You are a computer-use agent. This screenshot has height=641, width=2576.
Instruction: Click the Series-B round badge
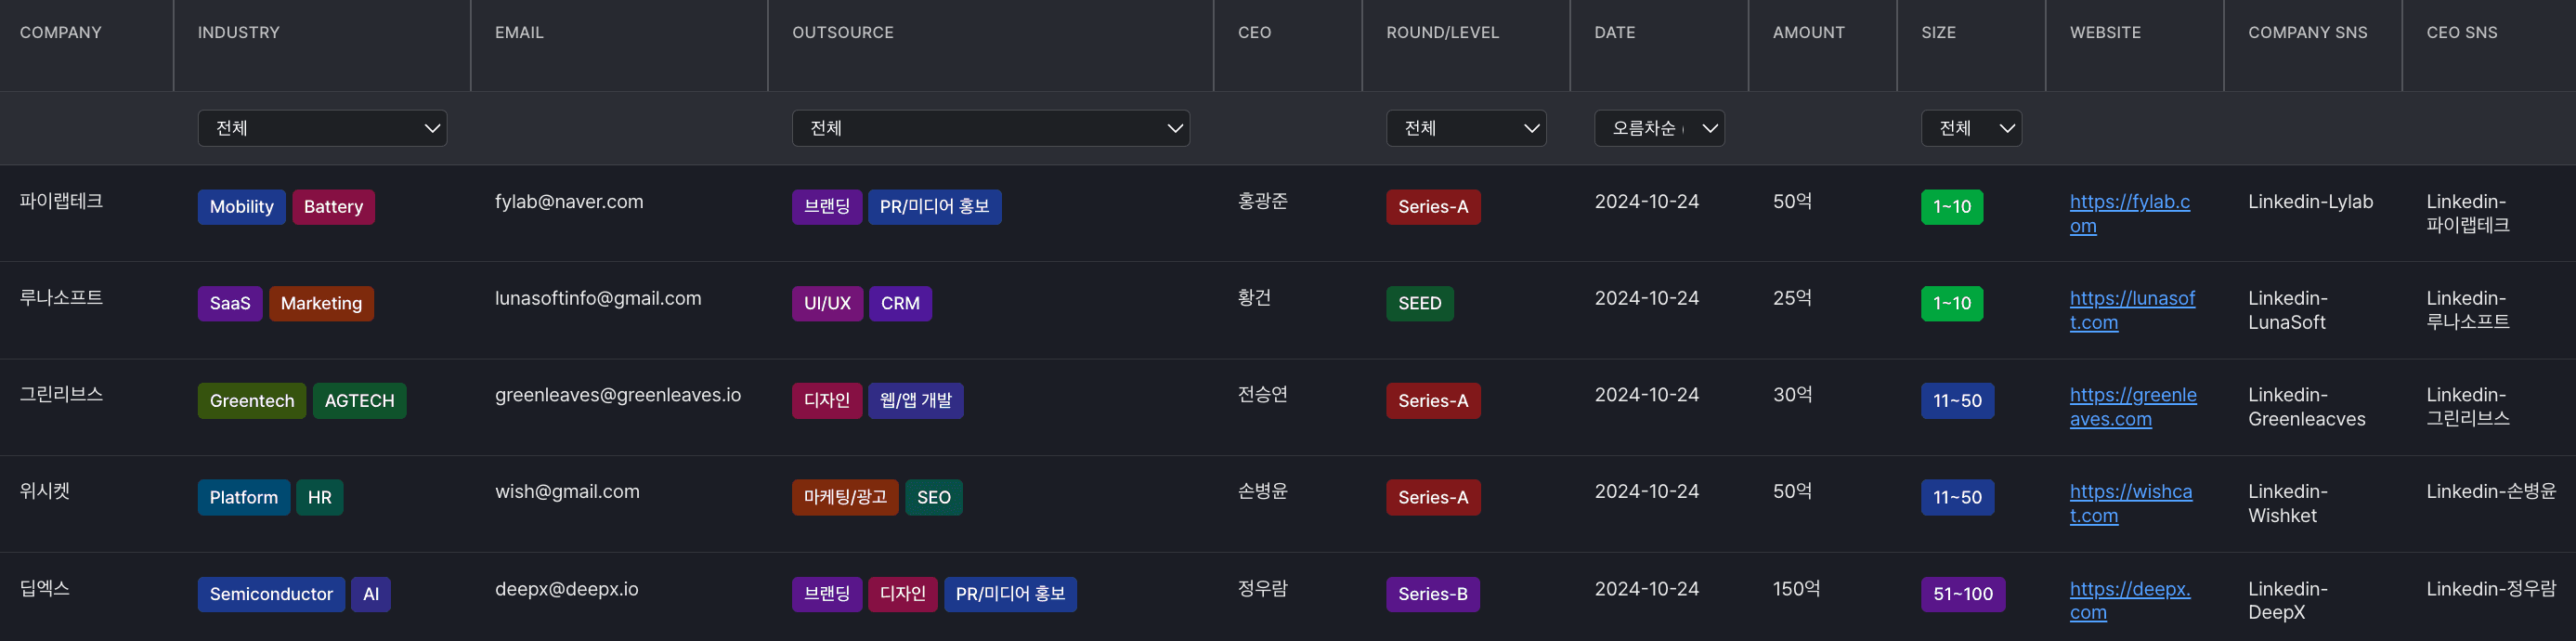coord(1432,594)
